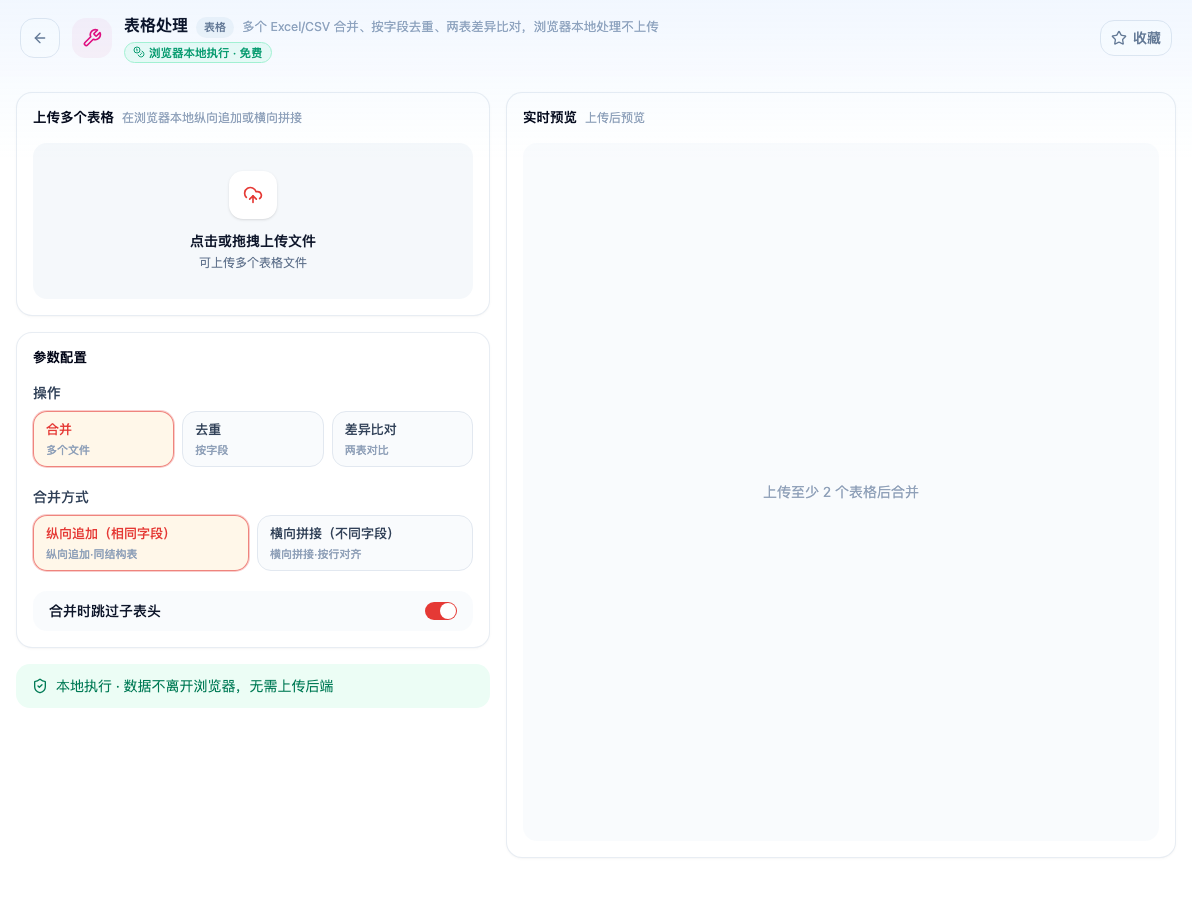Choose 纵向追加（相同字段）merge mode
Screen dimensions: 1192x900
point(141,543)
